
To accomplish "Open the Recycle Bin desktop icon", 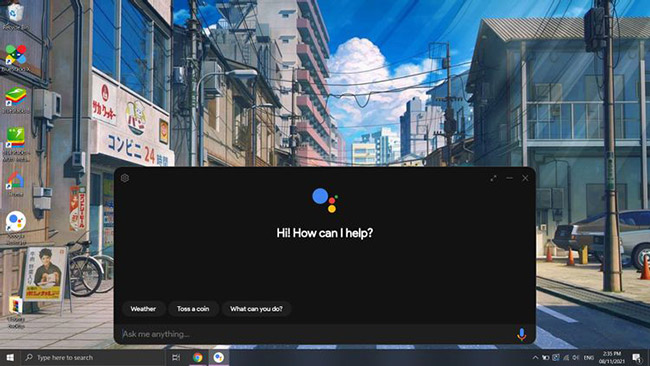I will click(16, 17).
